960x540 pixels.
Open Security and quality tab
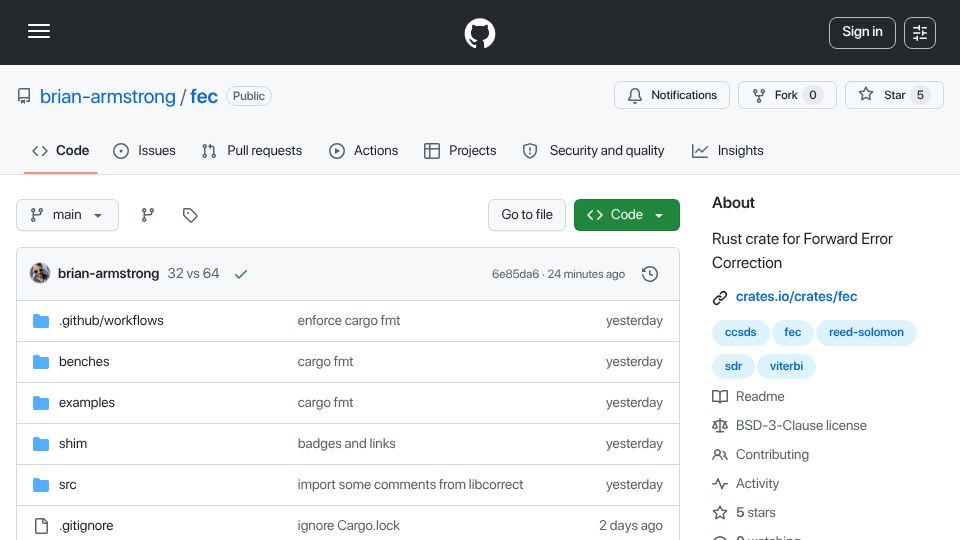click(x=593, y=151)
